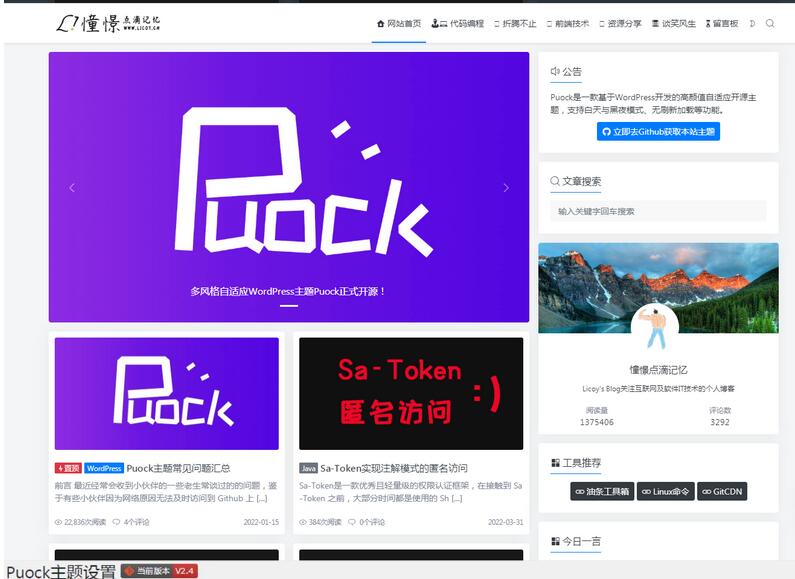Open the Puock post thumbnail
Screen dimensions: 795x579
point(167,393)
